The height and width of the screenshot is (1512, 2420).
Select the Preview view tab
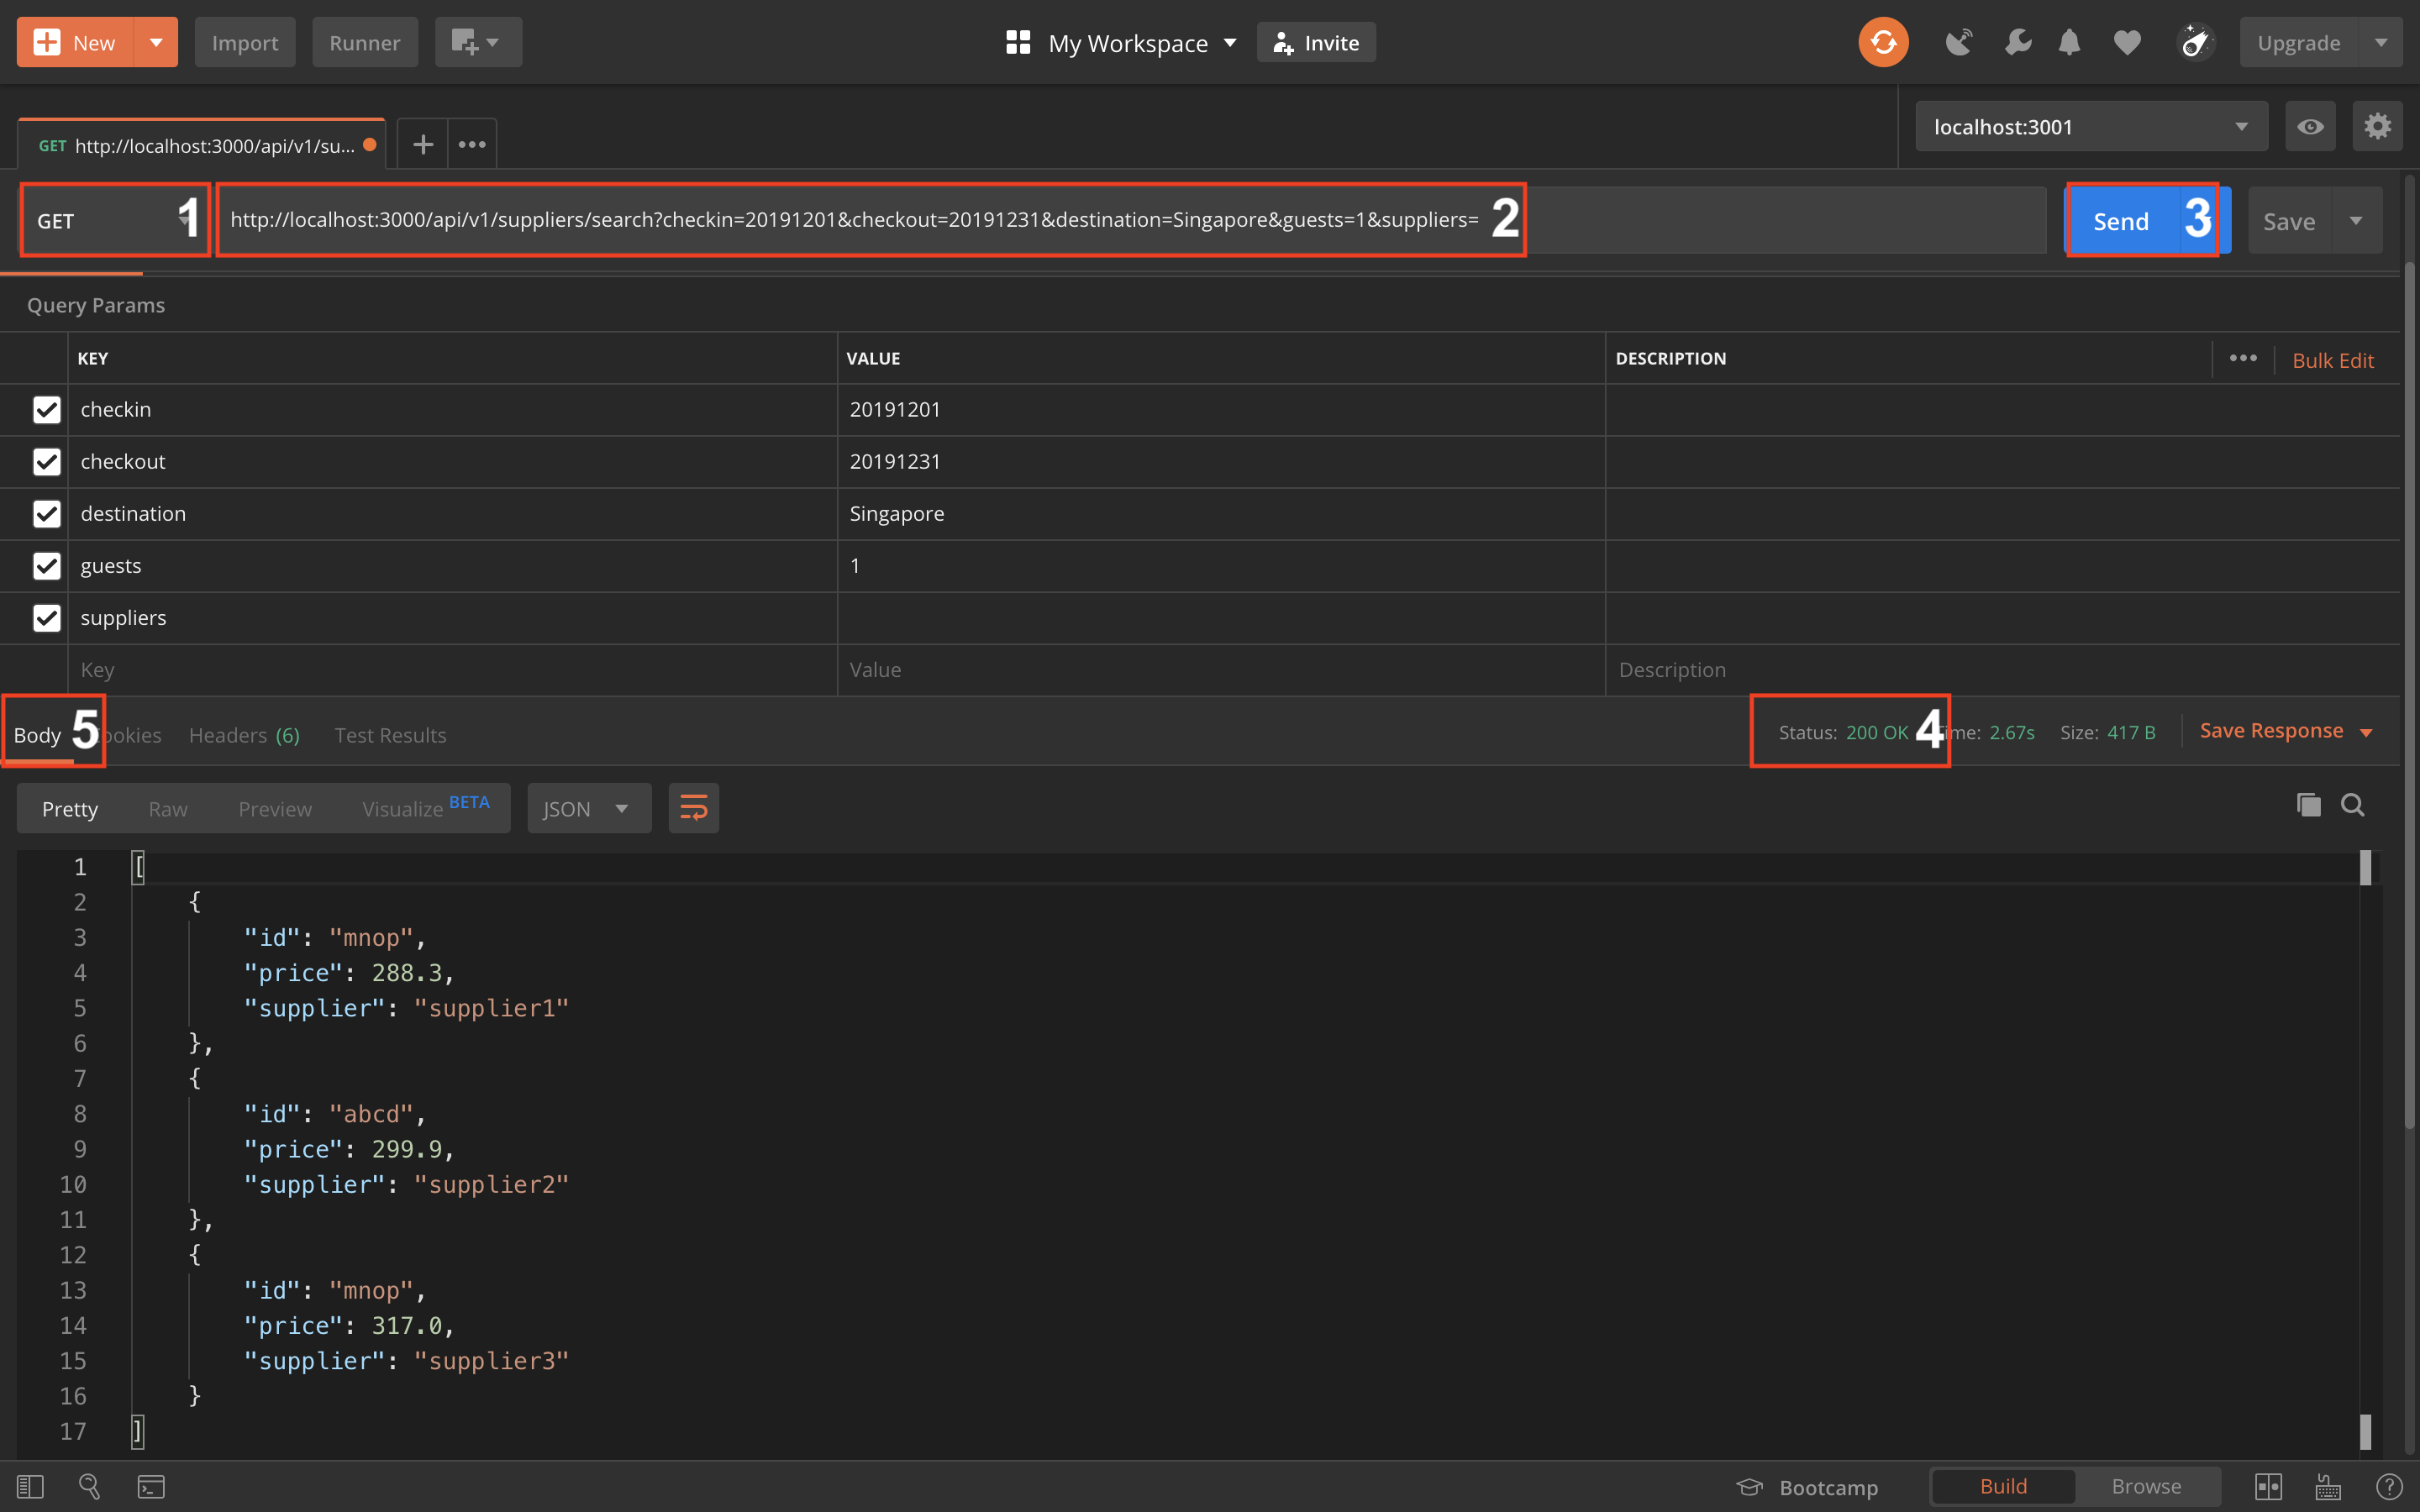[275, 808]
